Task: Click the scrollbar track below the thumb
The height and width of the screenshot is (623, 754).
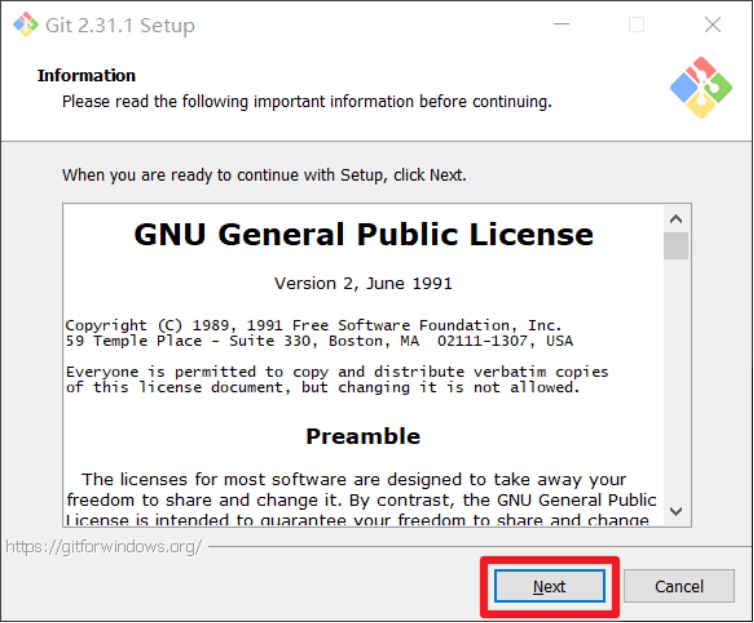Action: [676, 379]
